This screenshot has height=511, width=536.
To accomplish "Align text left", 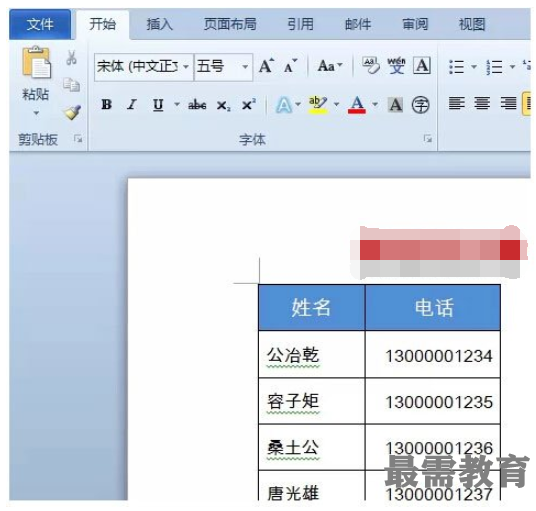I will (x=456, y=103).
